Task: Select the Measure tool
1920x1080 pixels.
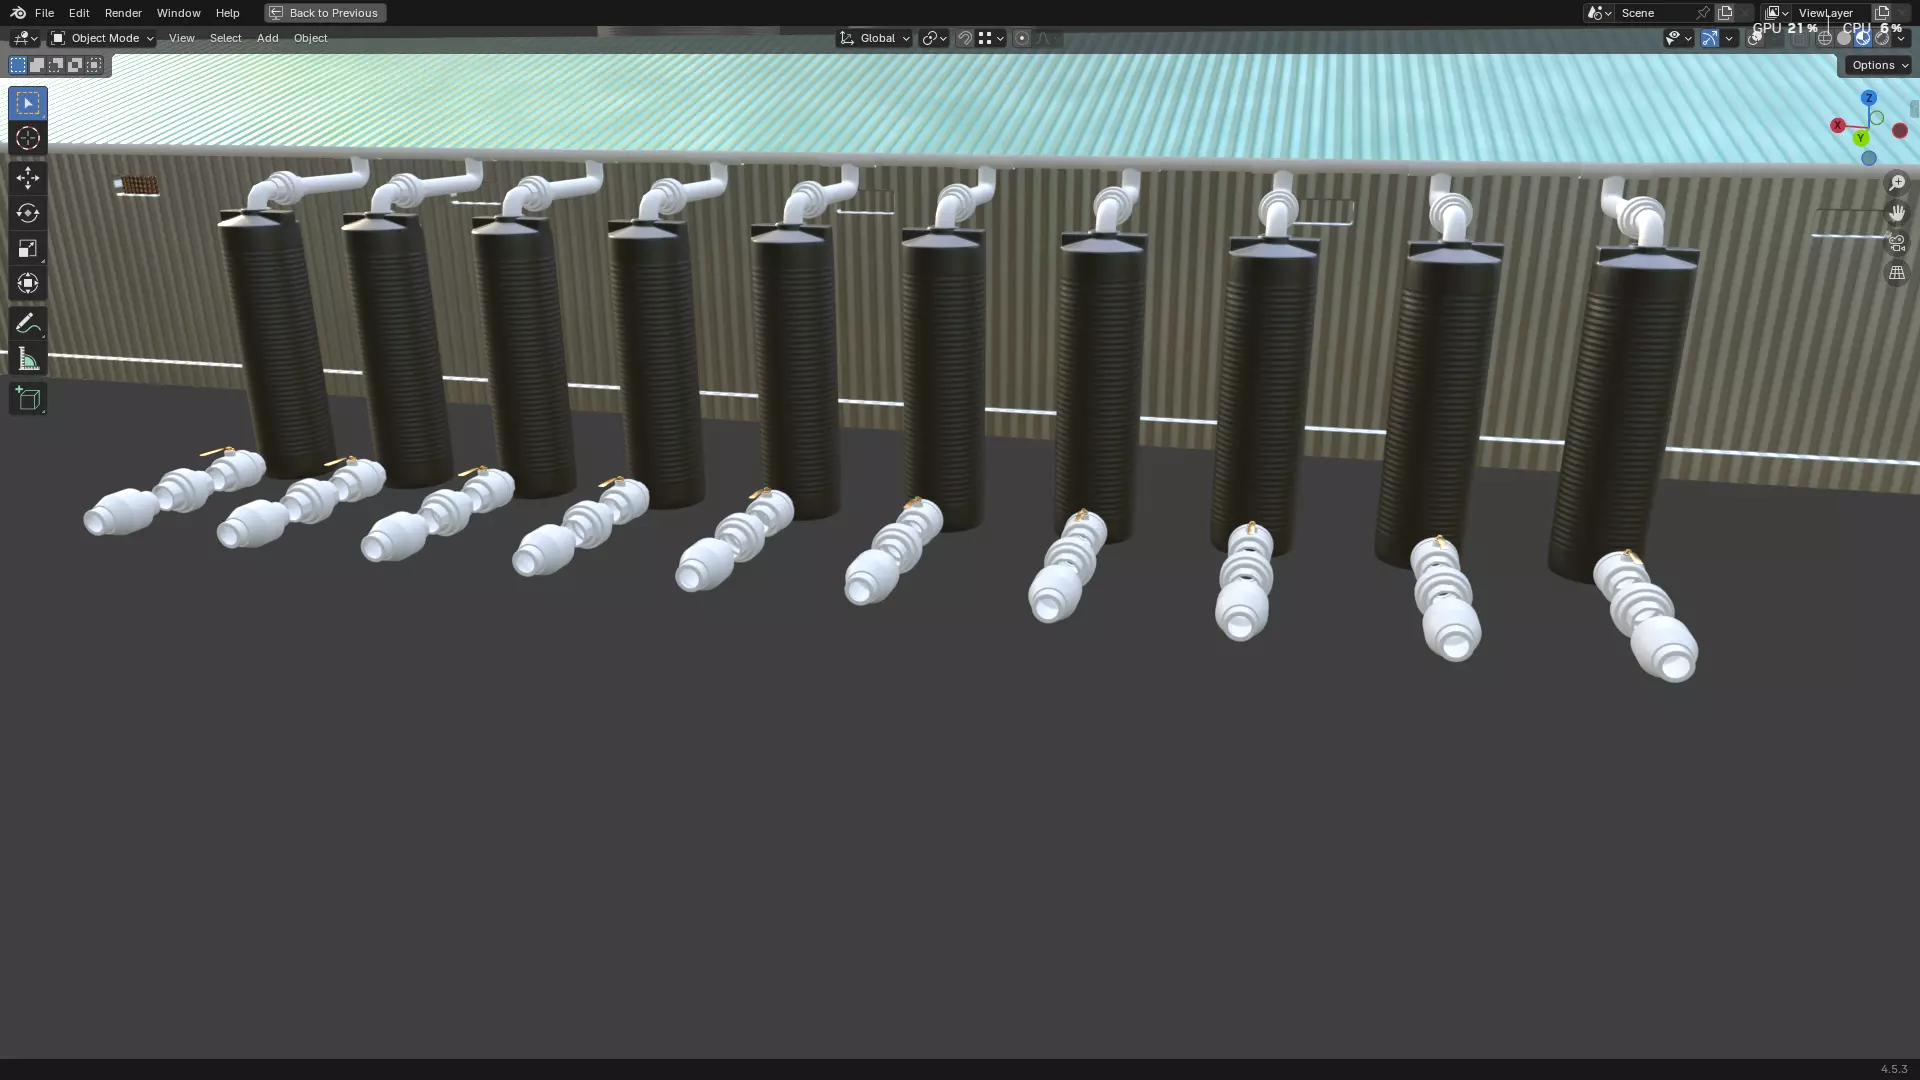Action: (x=28, y=359)
